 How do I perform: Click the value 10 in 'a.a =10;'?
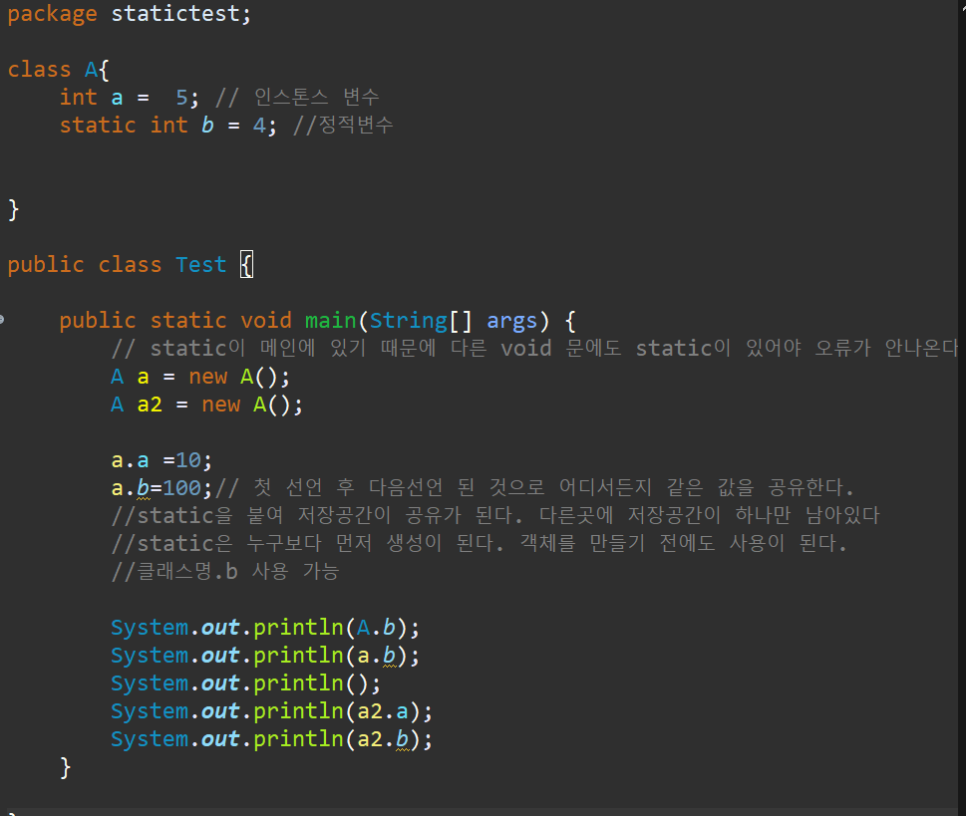click(189, 460)
